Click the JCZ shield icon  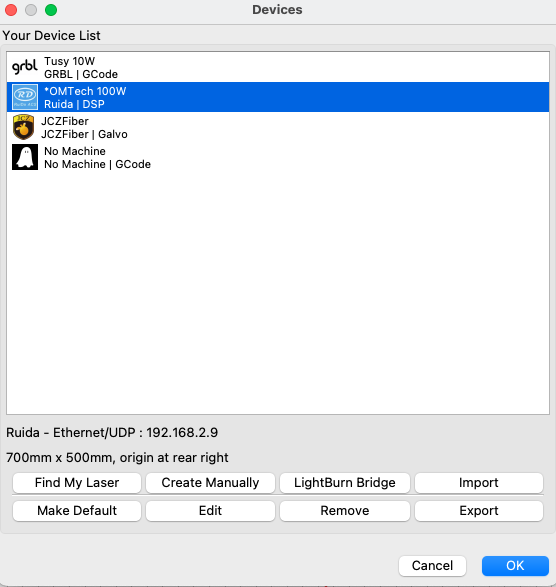(24, 127)
